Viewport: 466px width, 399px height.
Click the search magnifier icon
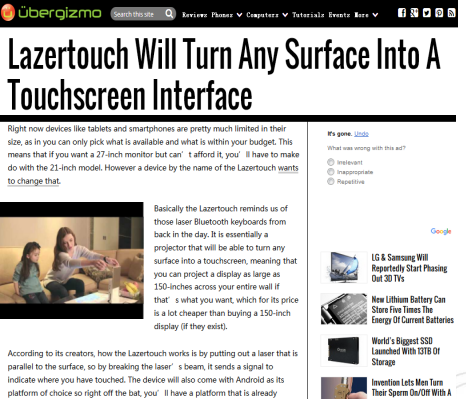[x=169, y=14]
